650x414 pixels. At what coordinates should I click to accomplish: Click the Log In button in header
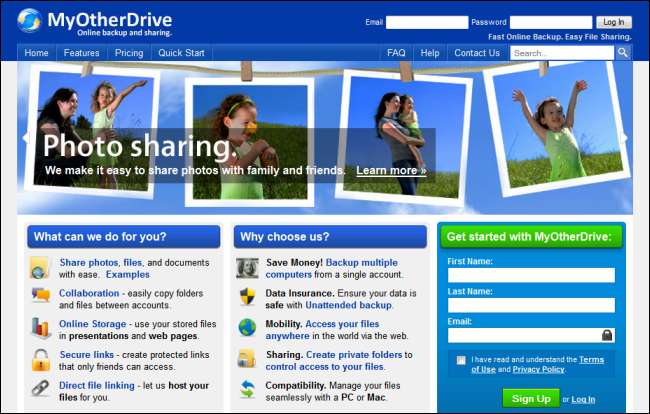coord(614,22)
